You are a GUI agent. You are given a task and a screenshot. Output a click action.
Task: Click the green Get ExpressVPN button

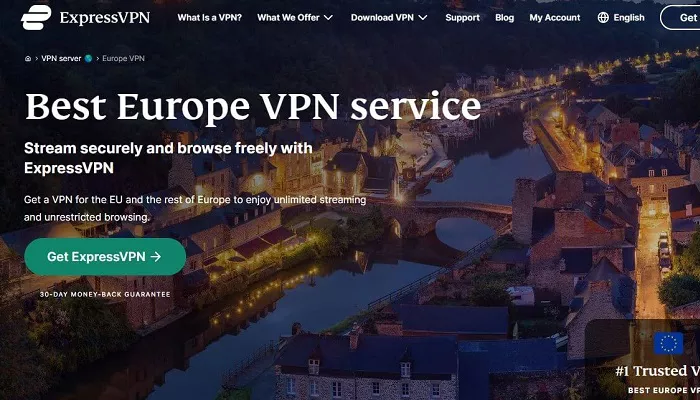[x=105, y=257]
